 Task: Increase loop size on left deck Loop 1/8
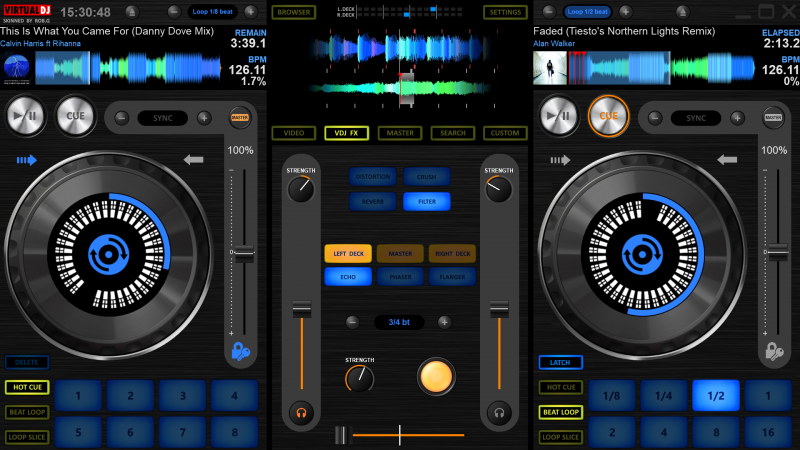point(251,11)
